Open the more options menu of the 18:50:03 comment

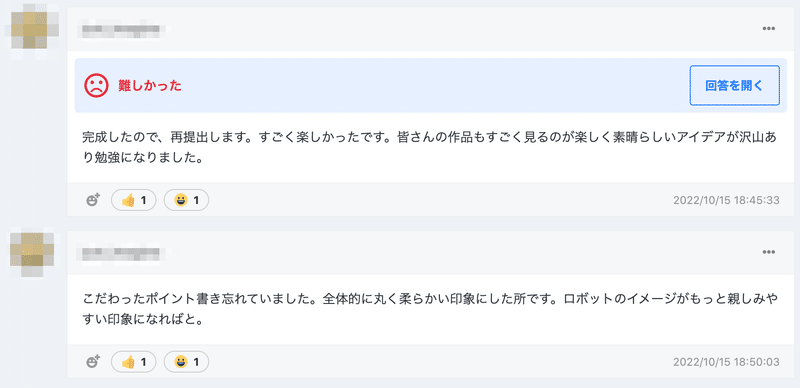(x=768, y=252)
